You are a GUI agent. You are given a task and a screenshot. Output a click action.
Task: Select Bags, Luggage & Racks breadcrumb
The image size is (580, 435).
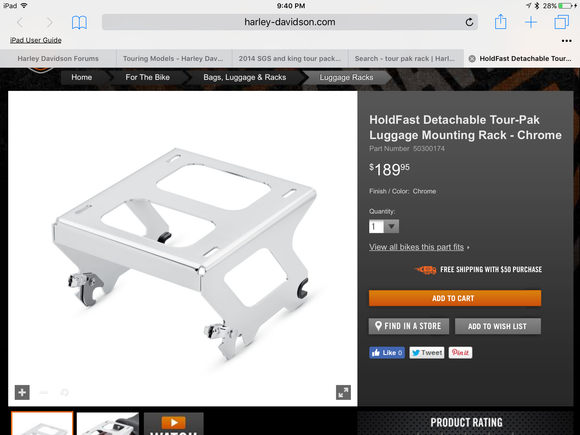(245, 77)
